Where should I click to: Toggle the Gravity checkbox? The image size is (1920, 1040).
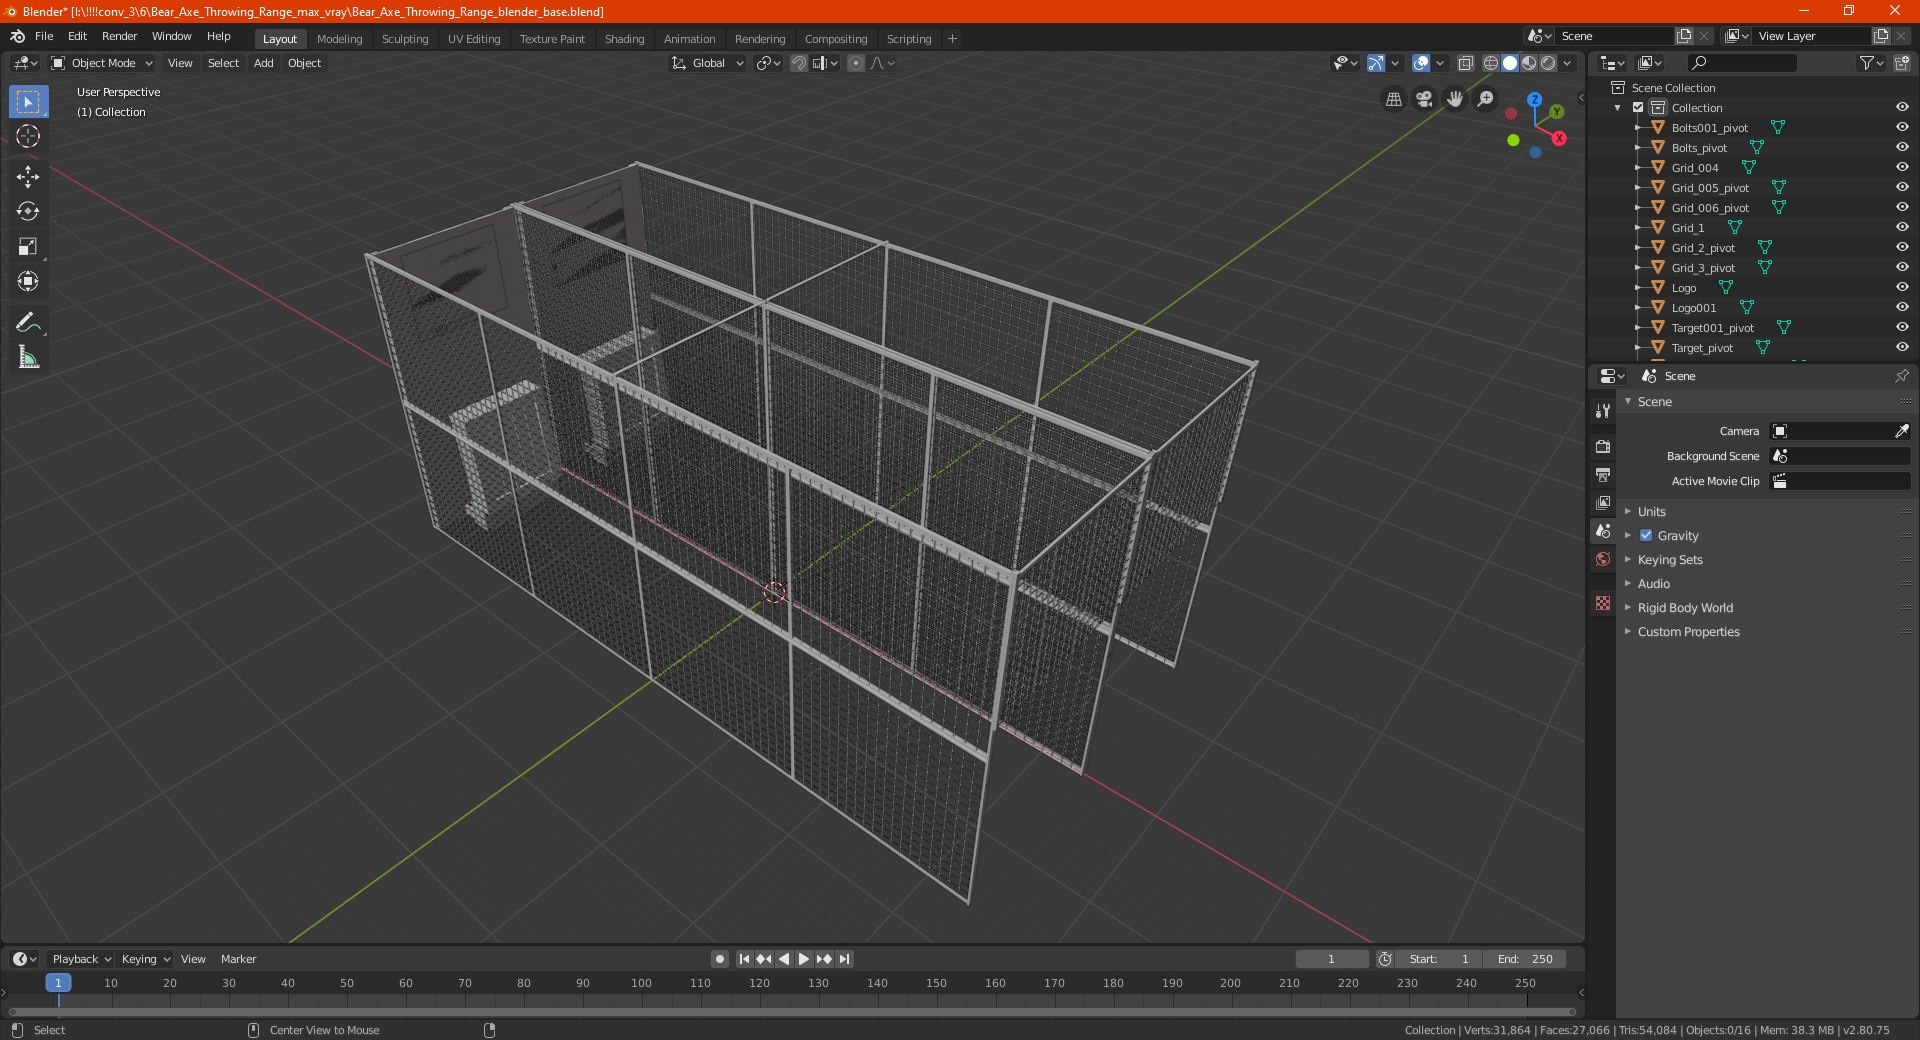tap(1646, 535)
